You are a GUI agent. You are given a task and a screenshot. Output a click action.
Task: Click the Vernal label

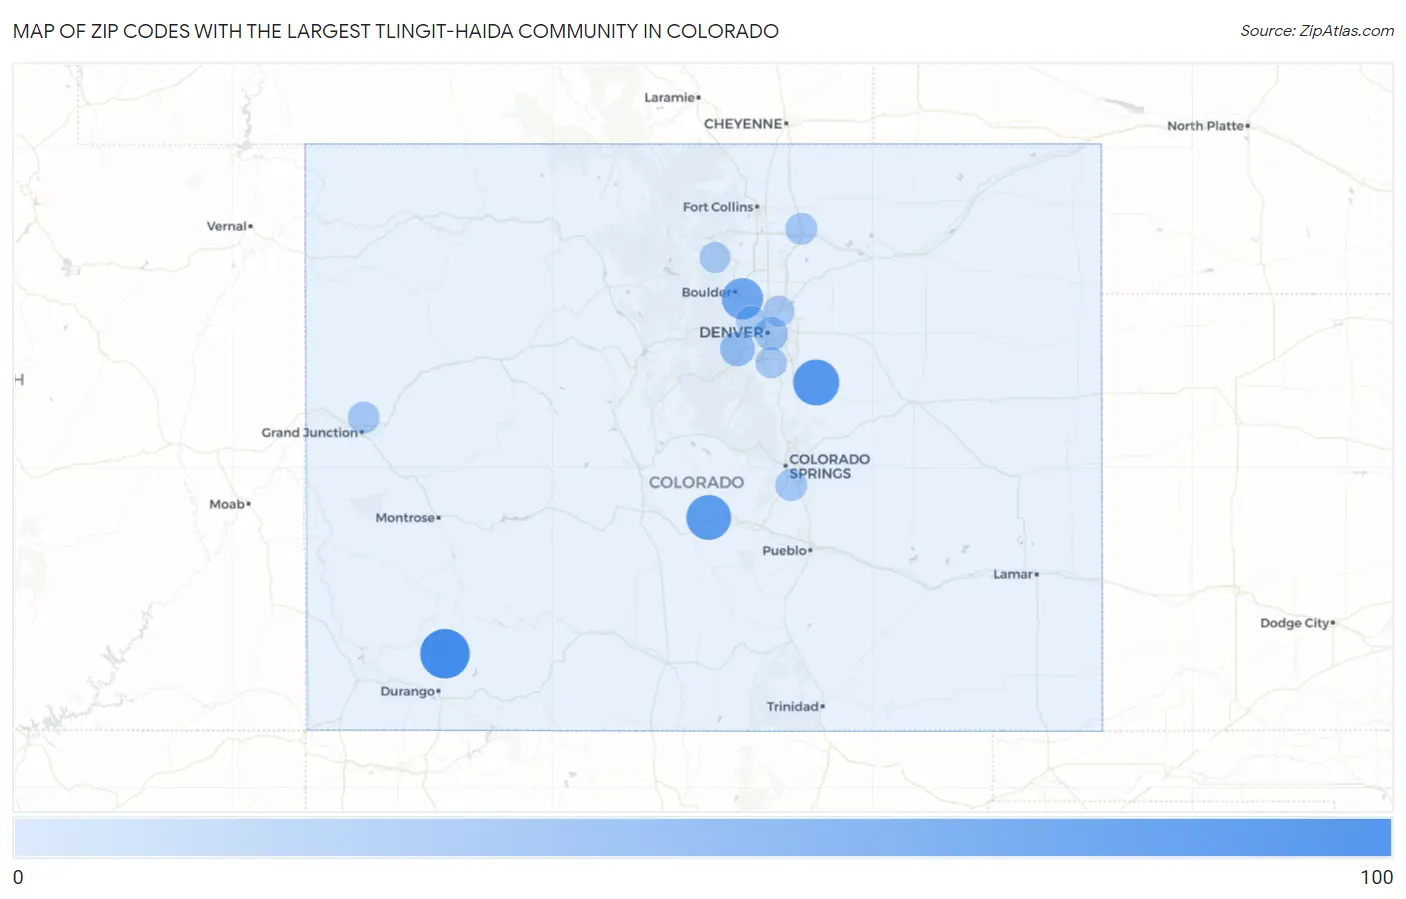click(x=226, y=226)
